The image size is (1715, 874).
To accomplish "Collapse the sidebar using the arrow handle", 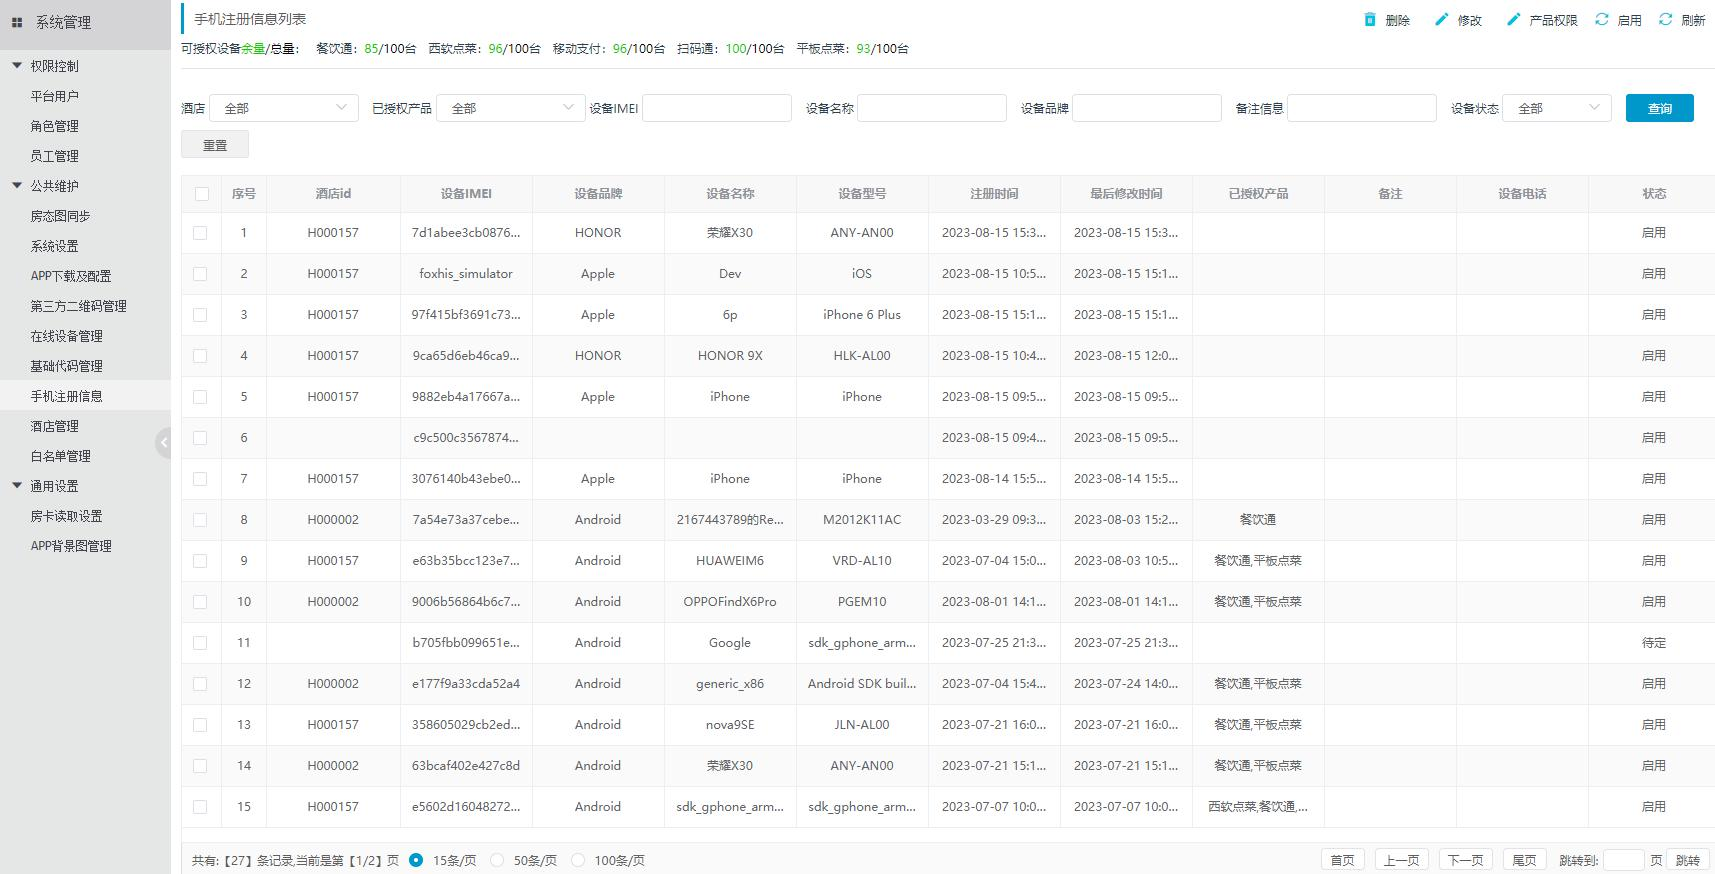I will click(x=163, y=442).
